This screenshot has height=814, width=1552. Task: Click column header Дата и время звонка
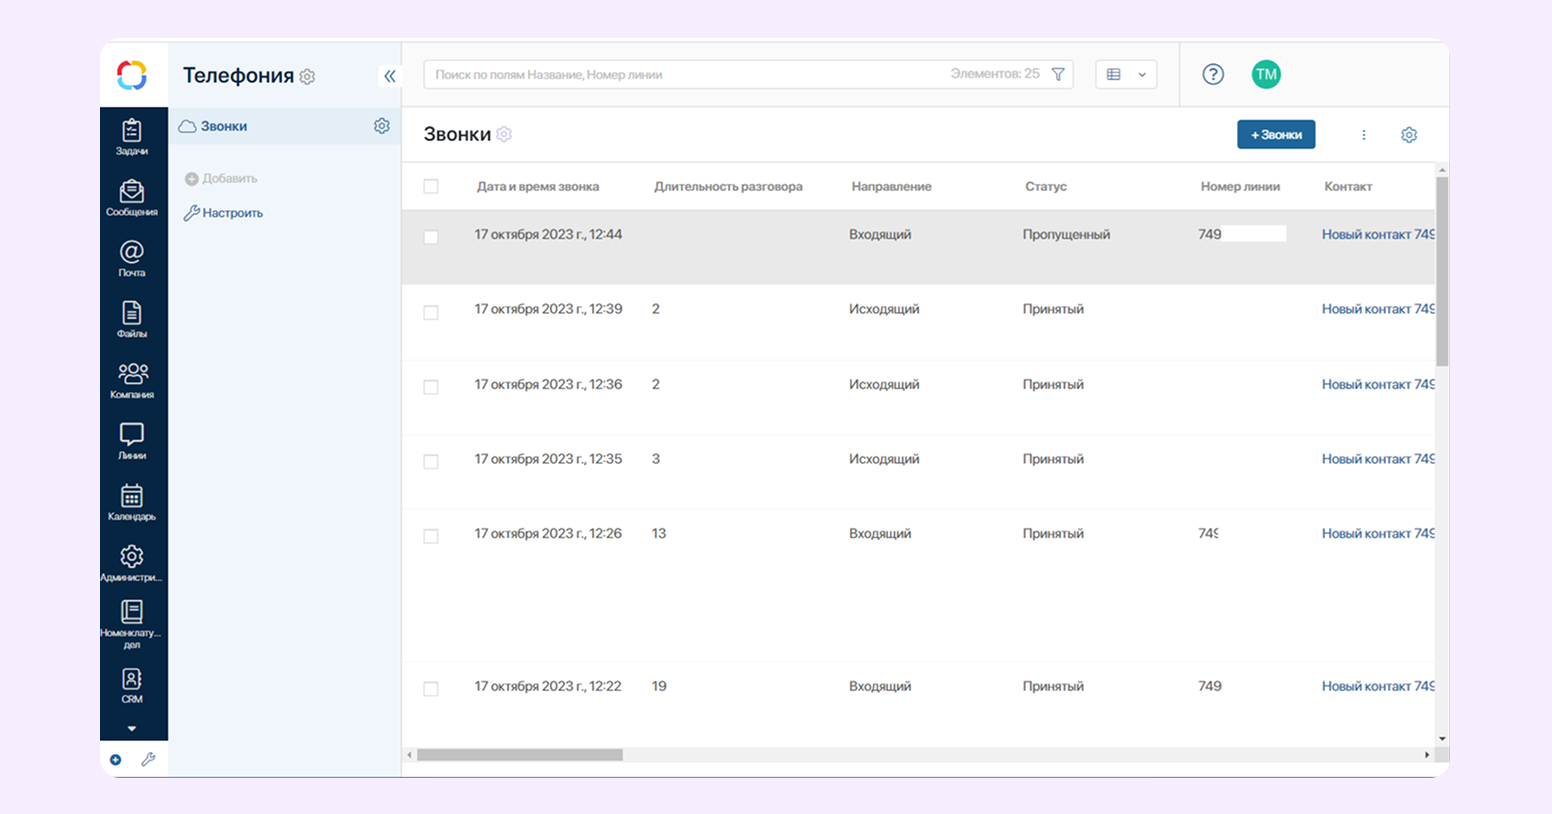(x=538, y=186)
